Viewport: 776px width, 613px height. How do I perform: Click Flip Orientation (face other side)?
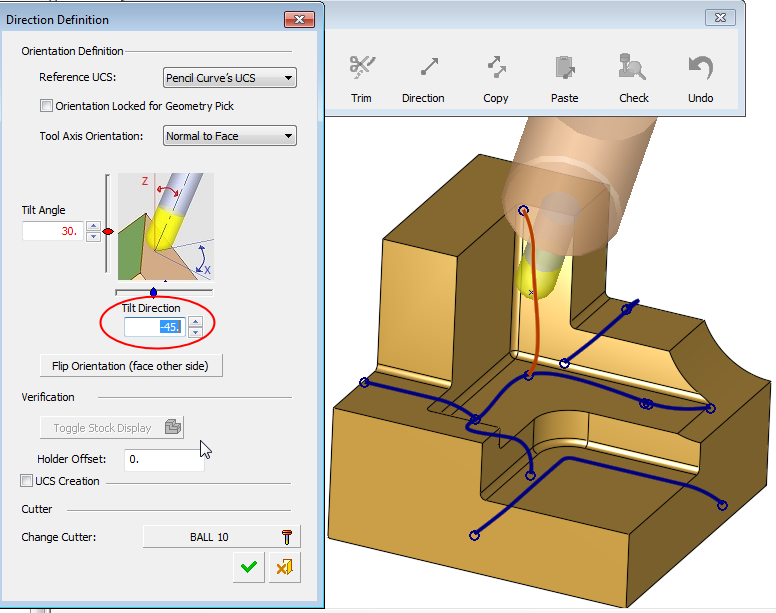(130, 366)
